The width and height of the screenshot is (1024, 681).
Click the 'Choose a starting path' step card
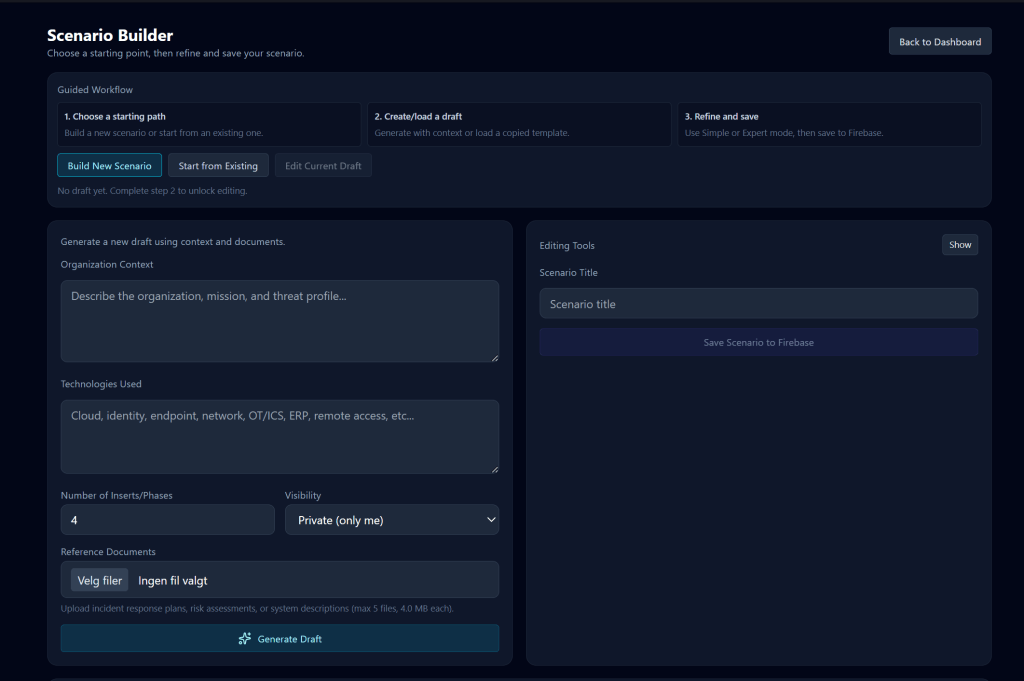pyautogui.click(x=209, y=123)
